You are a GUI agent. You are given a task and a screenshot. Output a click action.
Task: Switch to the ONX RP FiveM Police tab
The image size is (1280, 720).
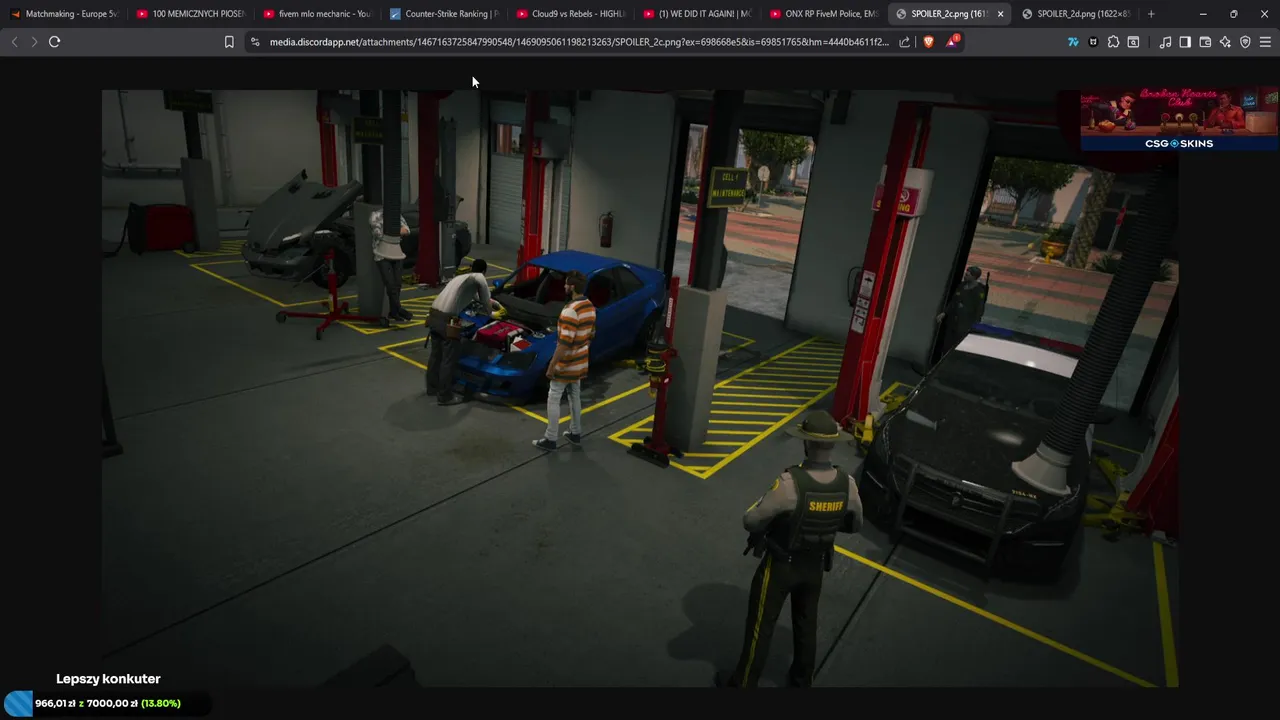tap(824, 14)
